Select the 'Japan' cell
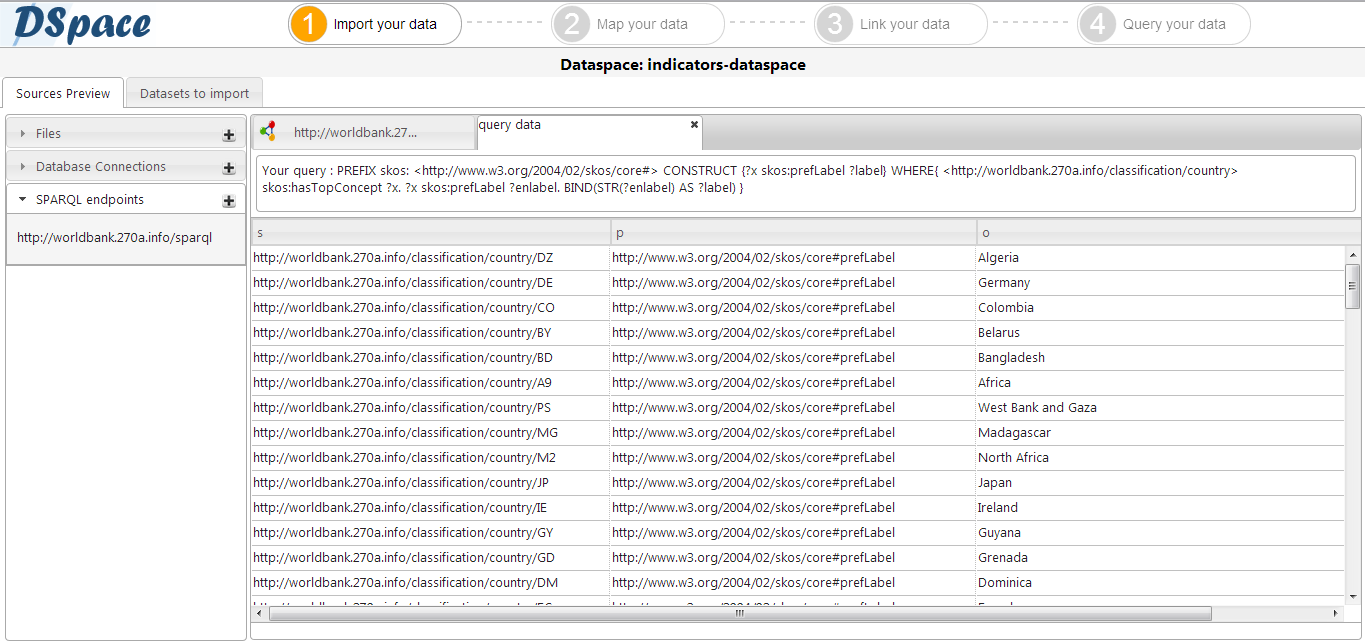This screenshot has width=1365, height=641. point(1160,483)
